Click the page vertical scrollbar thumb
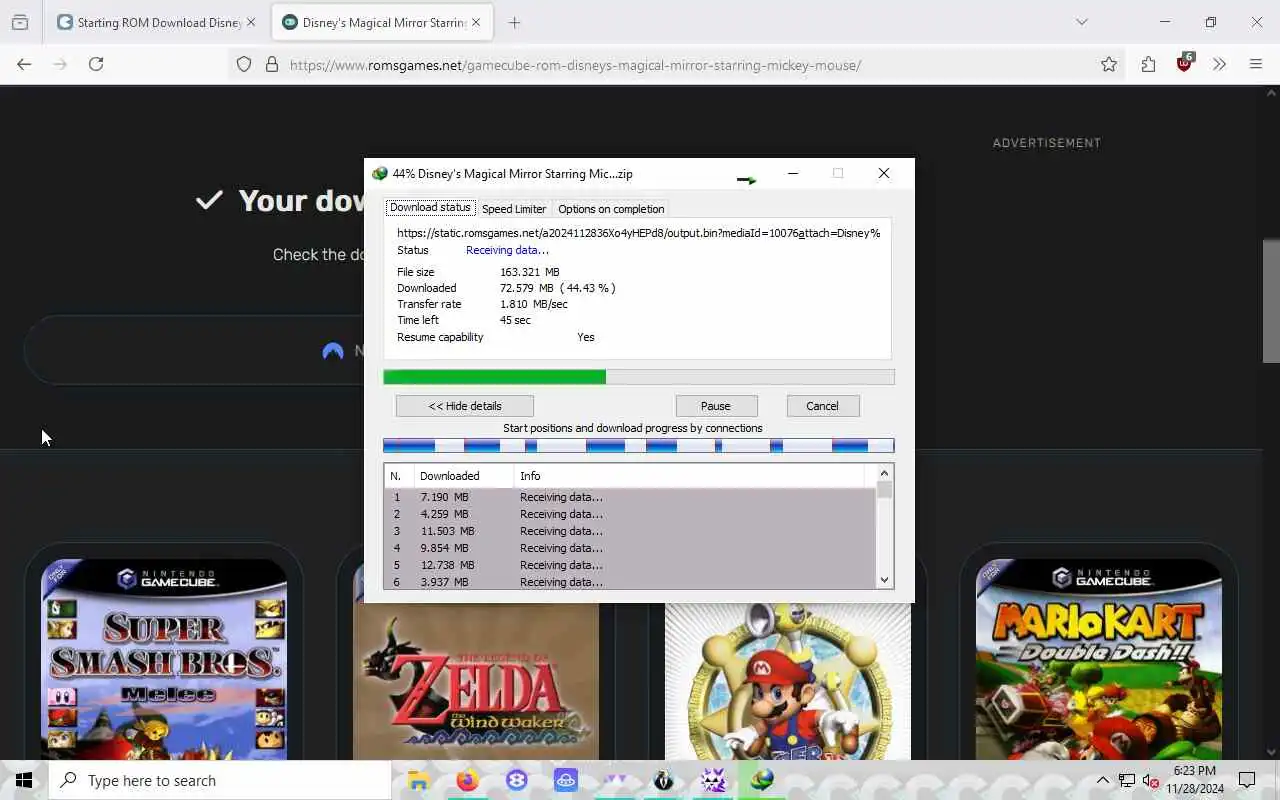 point(1271,300)
